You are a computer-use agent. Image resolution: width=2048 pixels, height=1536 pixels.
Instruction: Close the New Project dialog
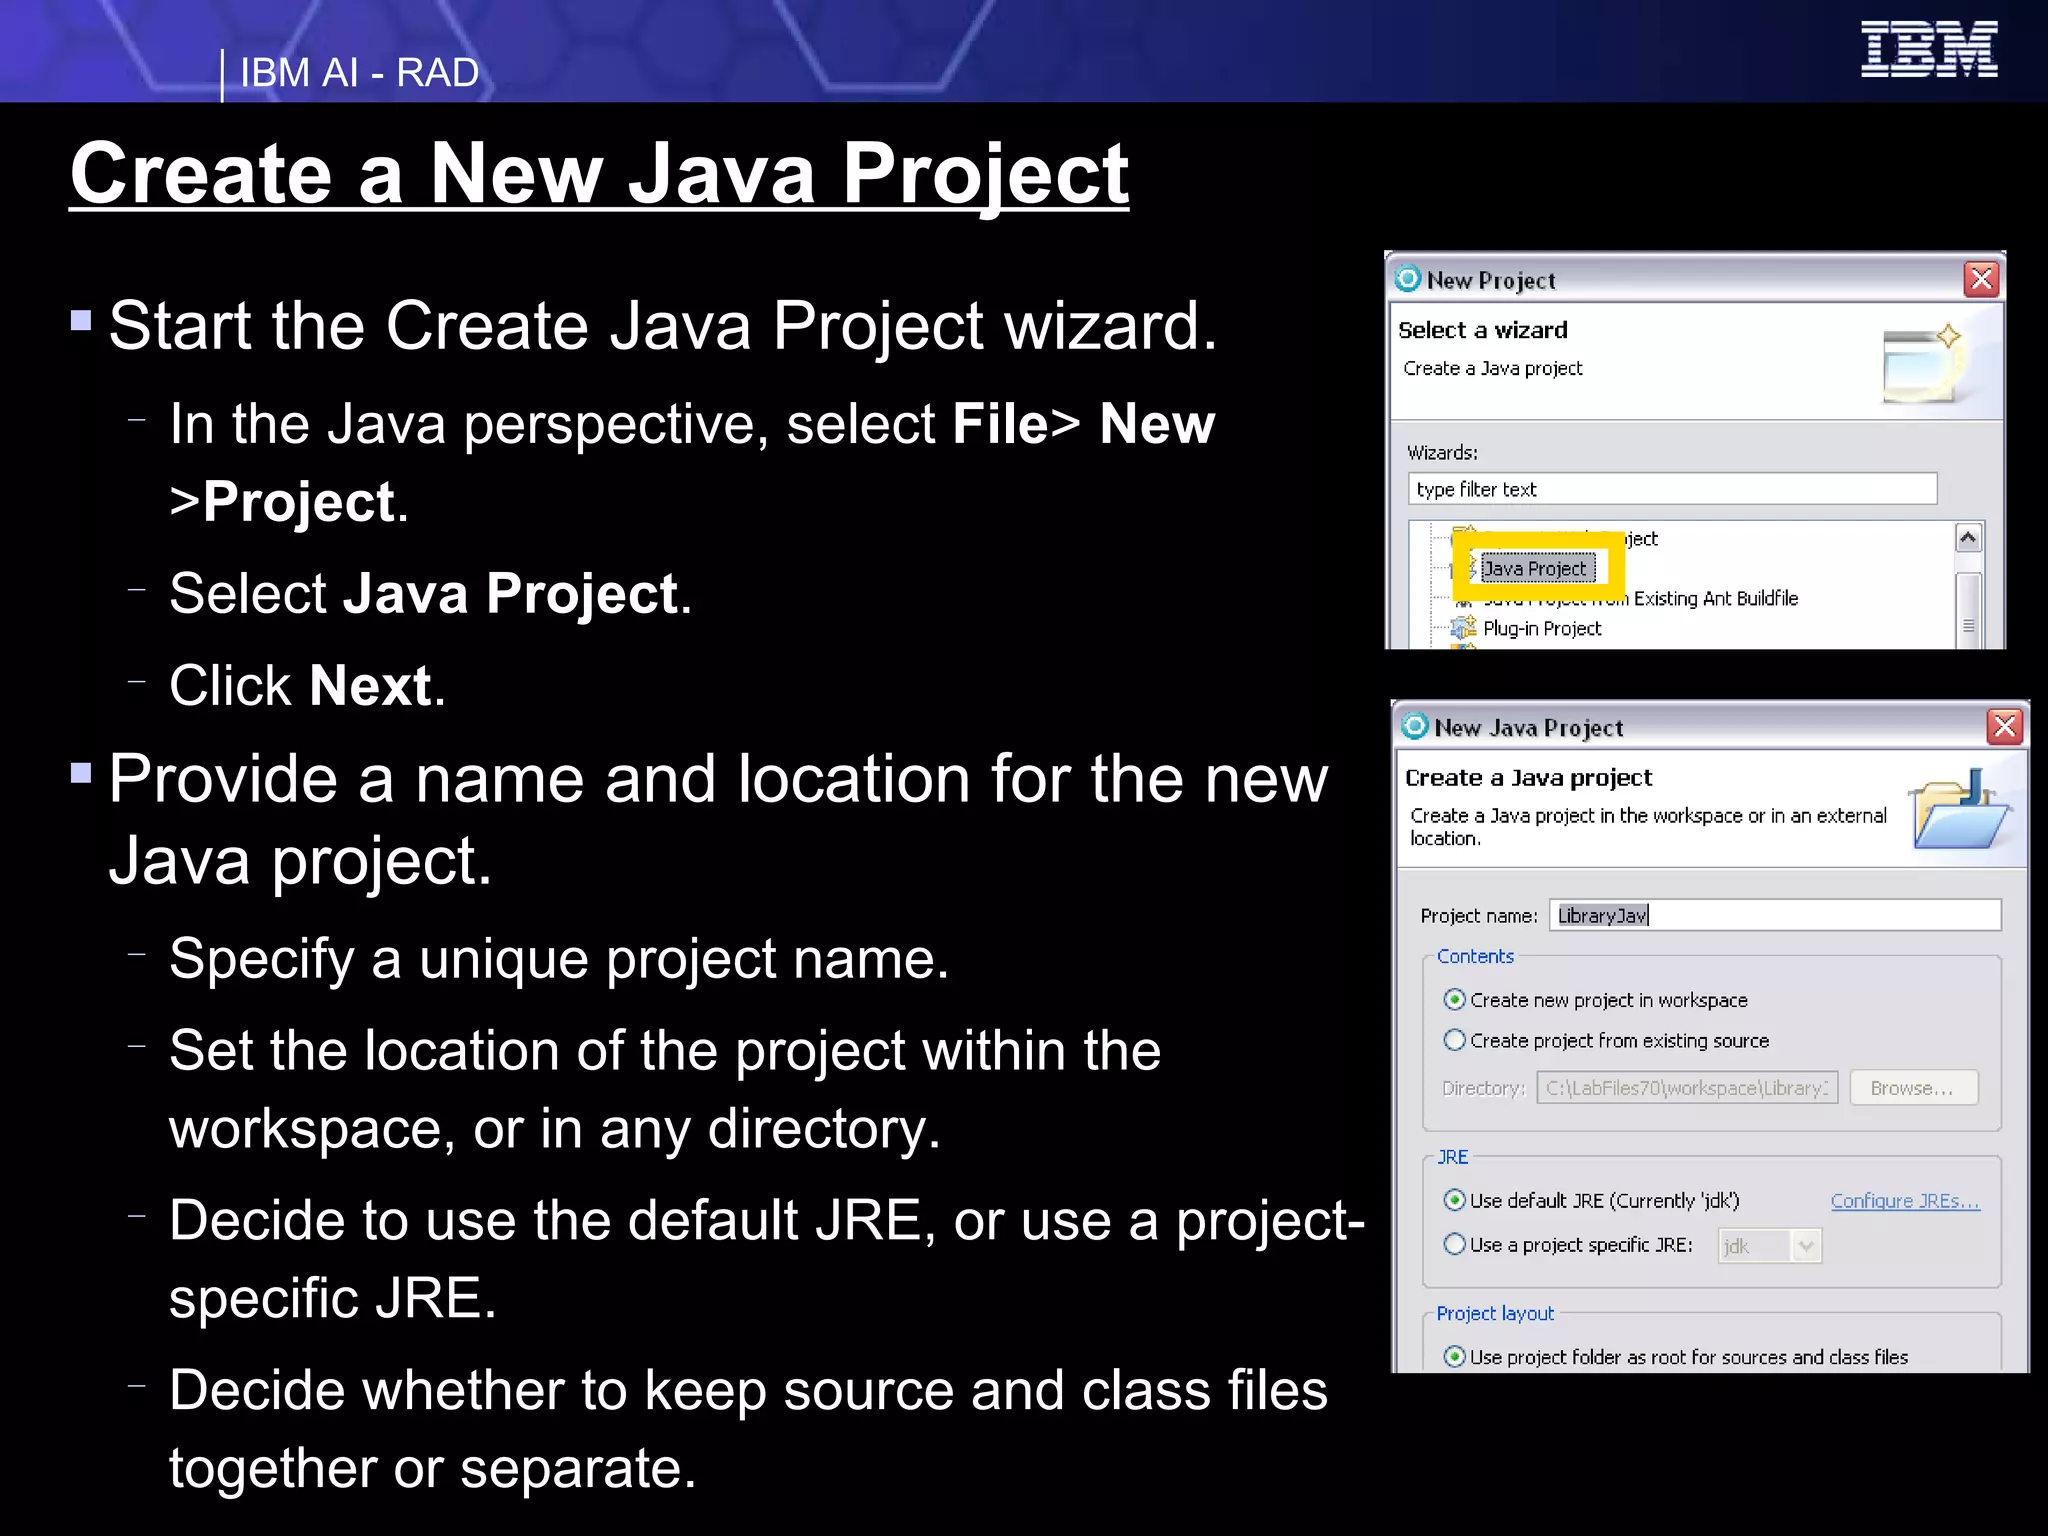click(x=1981, y=279)
